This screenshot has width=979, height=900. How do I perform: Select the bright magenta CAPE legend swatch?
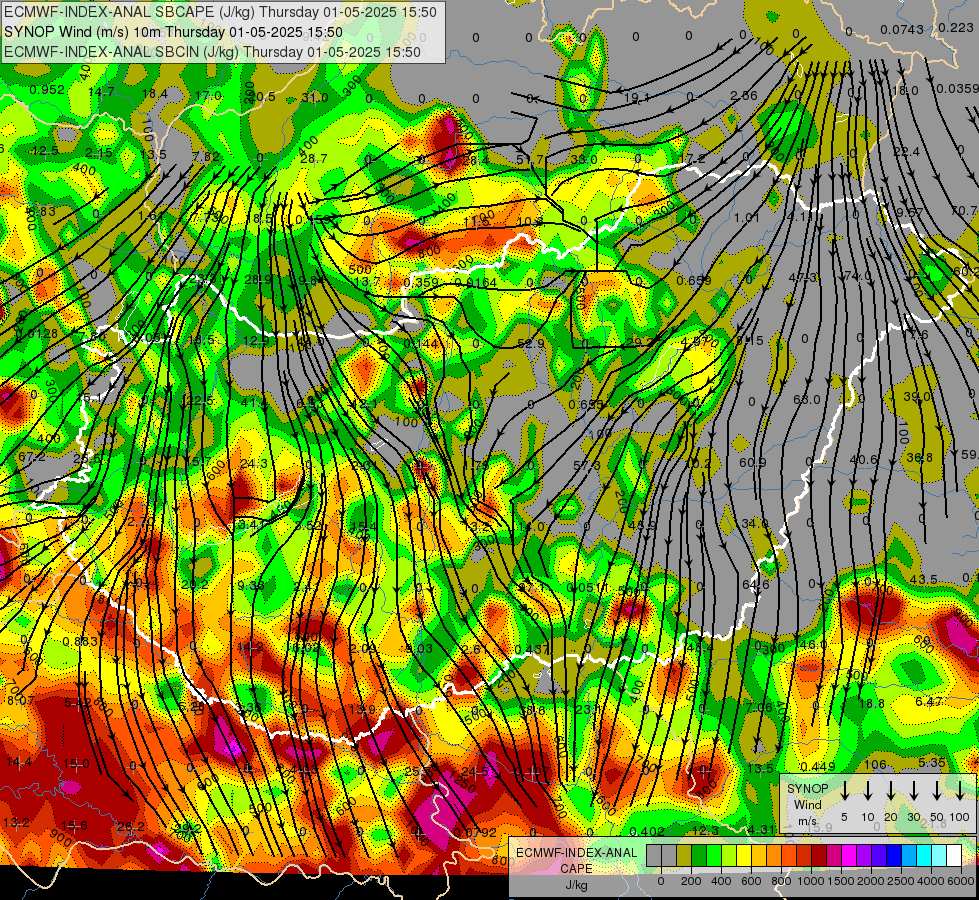coord(849,855)
